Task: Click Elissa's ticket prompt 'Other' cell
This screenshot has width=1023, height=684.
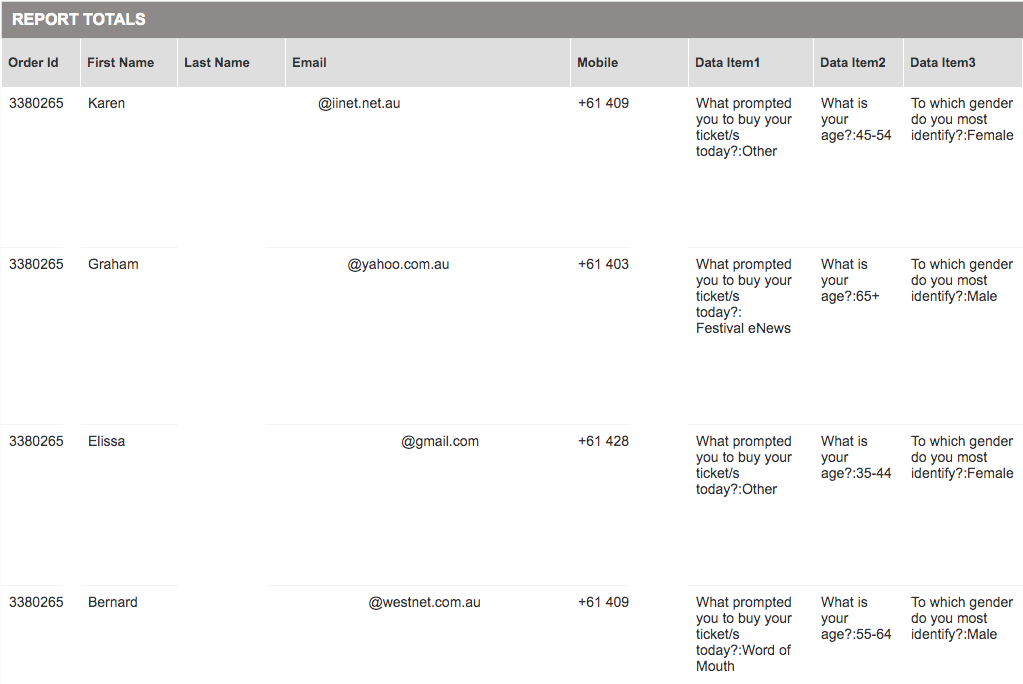Action: (x=744, y=465)
